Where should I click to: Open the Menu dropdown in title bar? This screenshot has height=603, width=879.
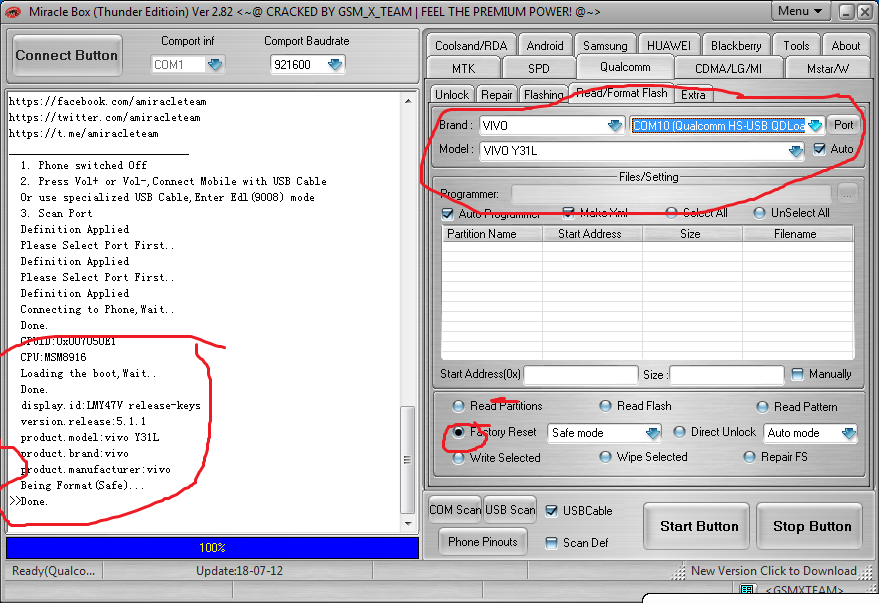pyautogui.click(x=800, y=11)
